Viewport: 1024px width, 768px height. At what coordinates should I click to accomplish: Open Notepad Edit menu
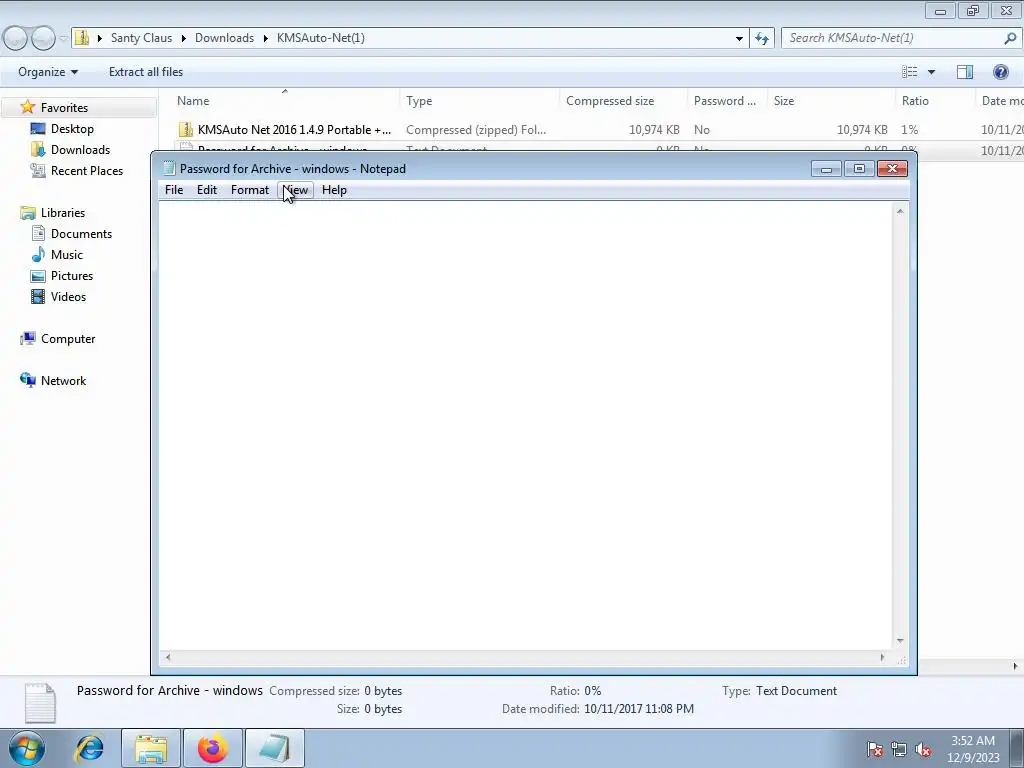pos(206,190)
